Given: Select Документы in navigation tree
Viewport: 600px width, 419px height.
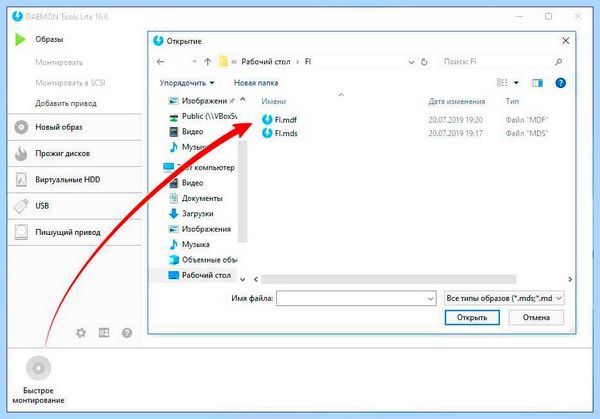Looking at the screenshot, I should [195, 198].
